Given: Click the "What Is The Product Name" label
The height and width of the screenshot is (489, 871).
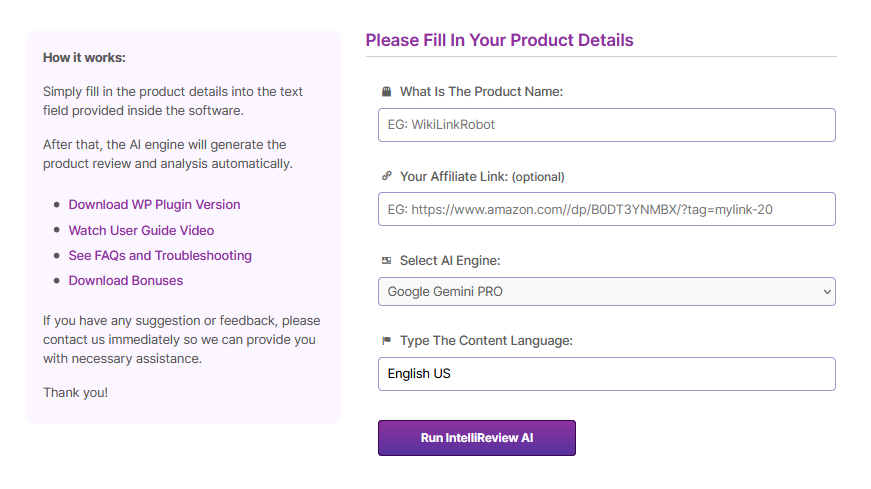Looking at the screenshot, I should coord(481,92).
